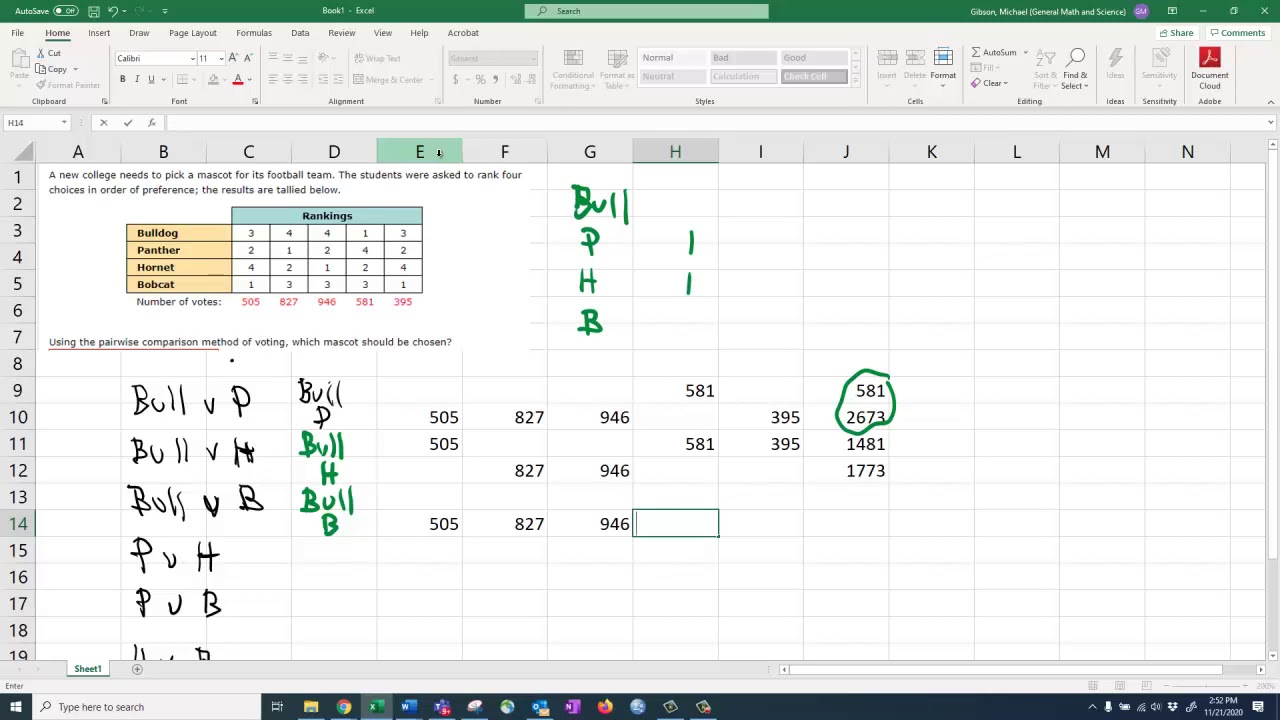Open the Page Layout tab
Screen dimensions: 1280x720
[x=193, y=33]
